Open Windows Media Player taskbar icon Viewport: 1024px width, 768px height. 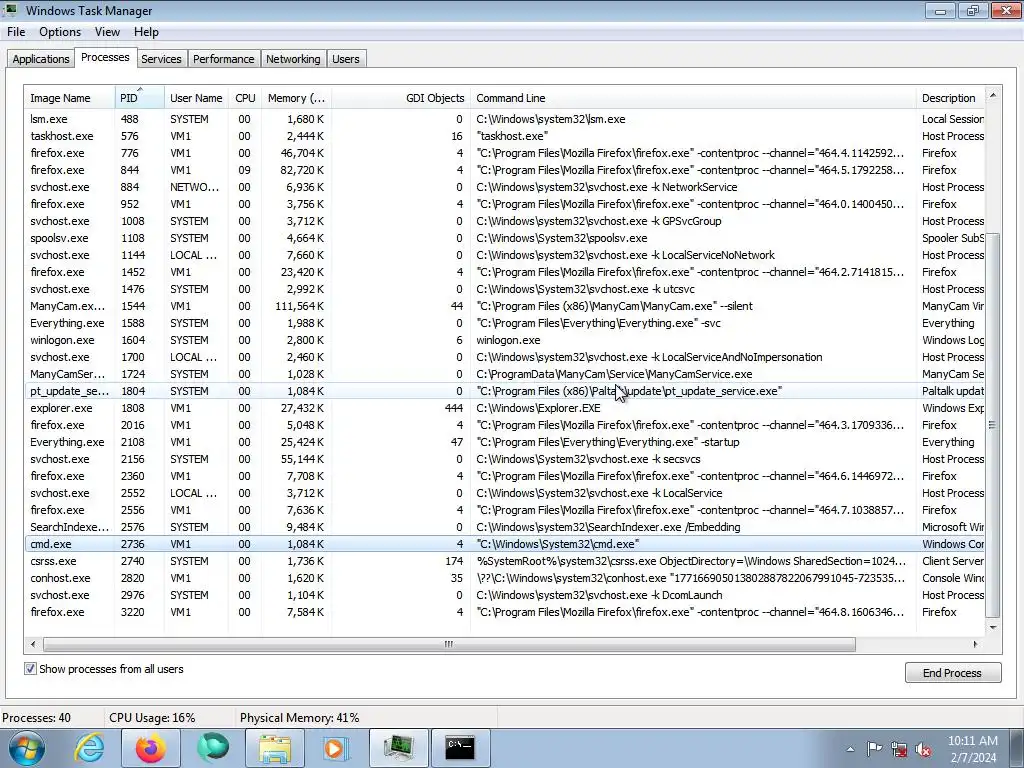[337, 748]
